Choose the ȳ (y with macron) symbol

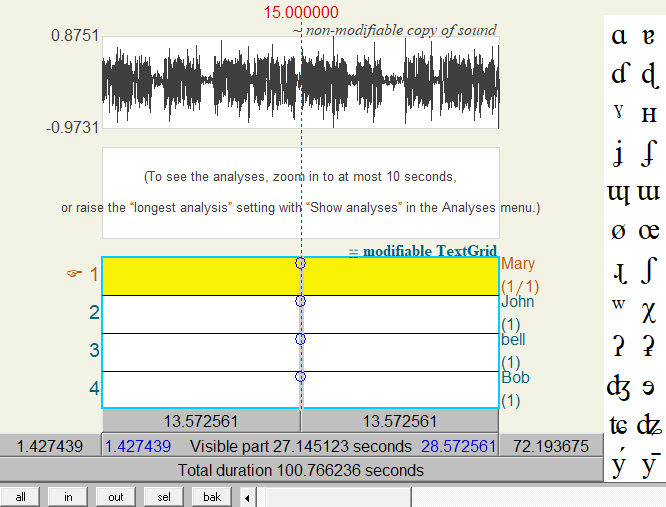(650, 464)
